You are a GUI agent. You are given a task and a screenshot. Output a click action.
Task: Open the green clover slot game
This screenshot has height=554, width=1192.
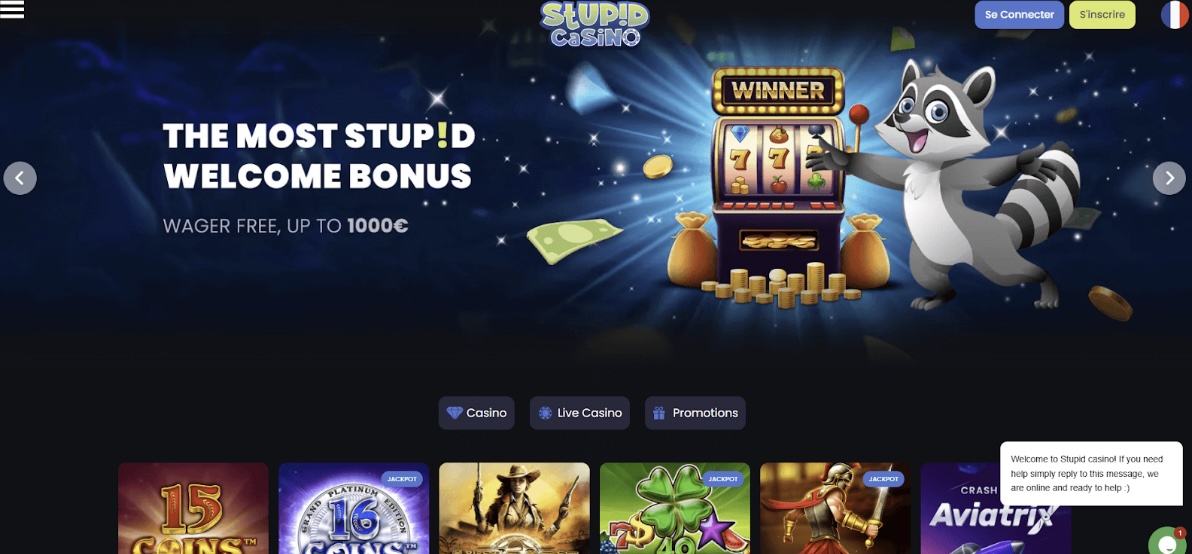click(675, 508)
